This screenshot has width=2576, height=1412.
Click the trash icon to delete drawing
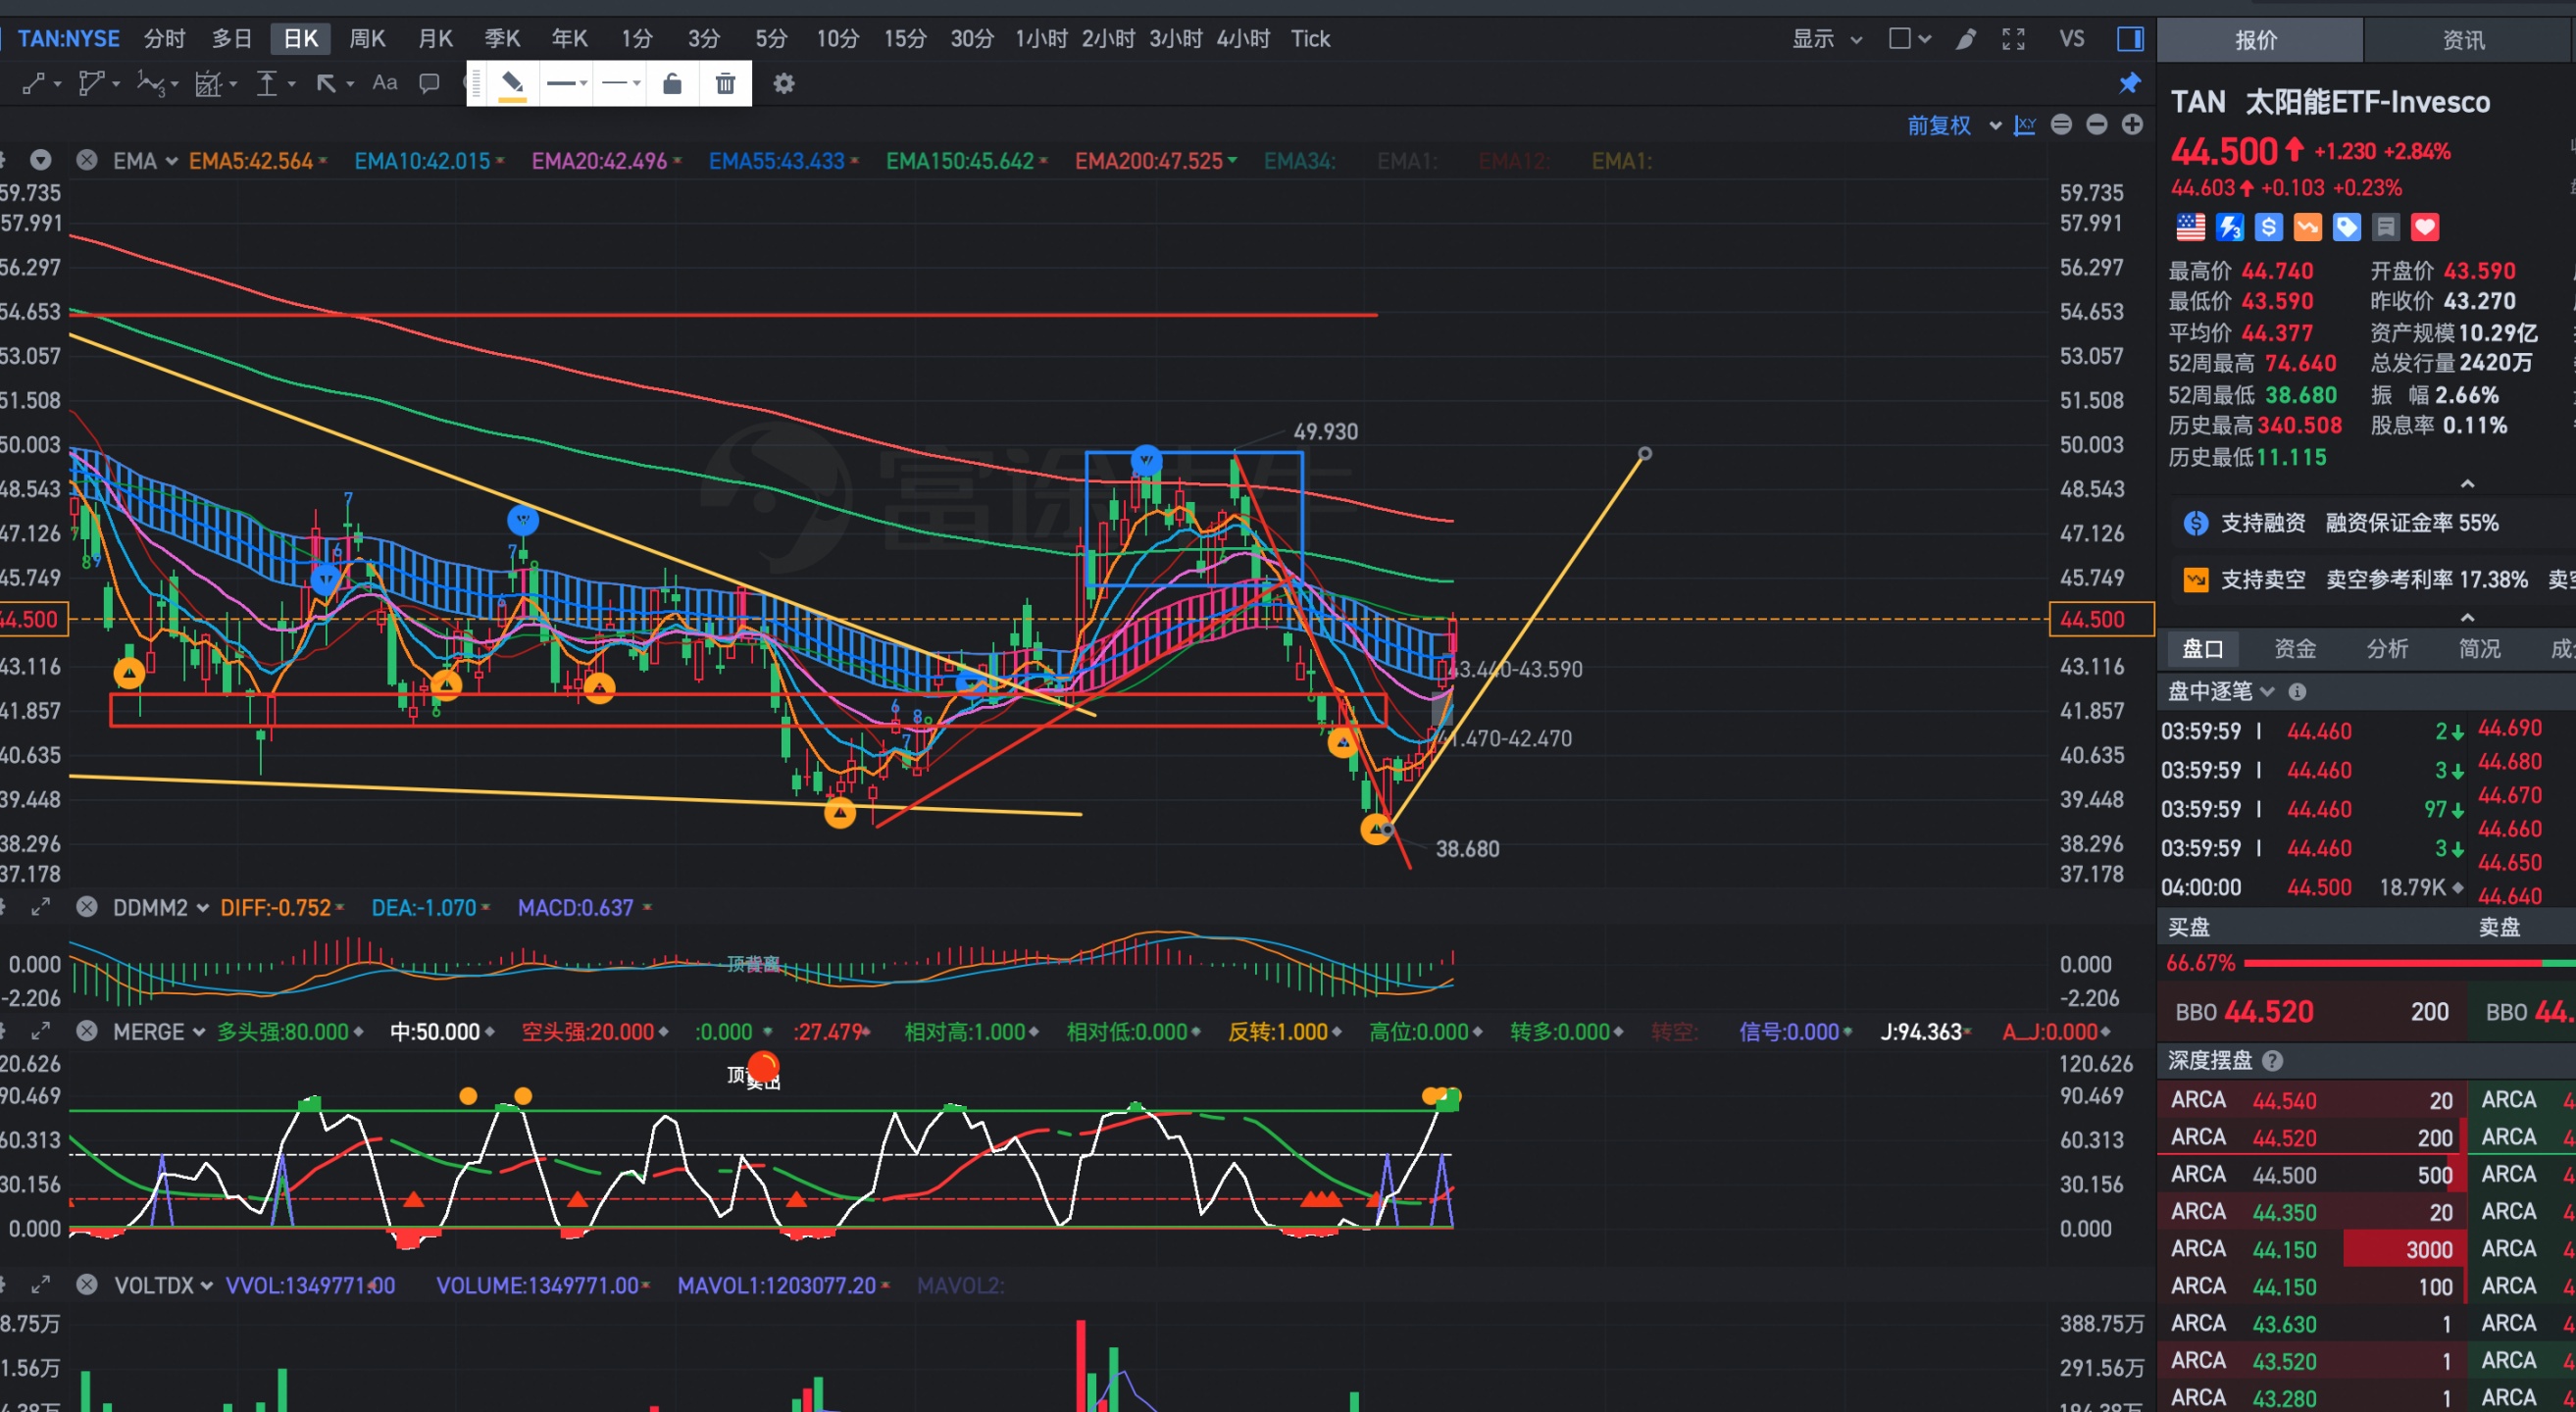[x=725, y=84]
